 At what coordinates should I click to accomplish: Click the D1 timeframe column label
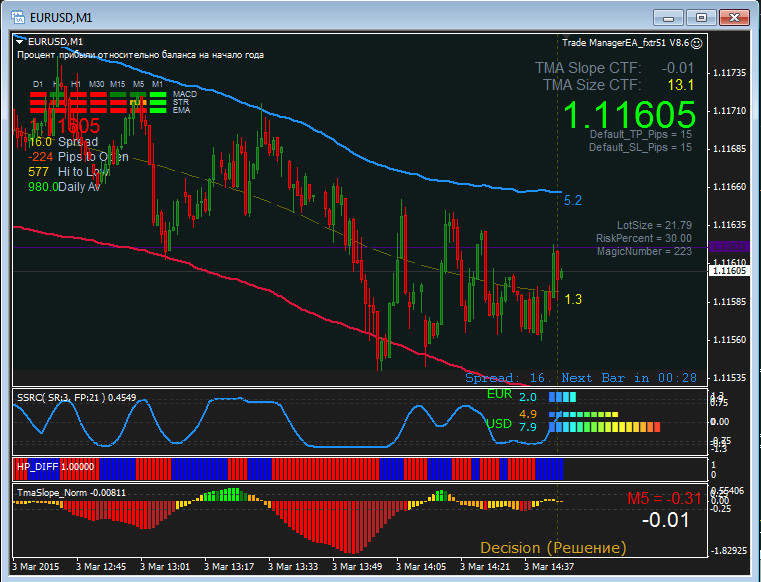[38, 84]
